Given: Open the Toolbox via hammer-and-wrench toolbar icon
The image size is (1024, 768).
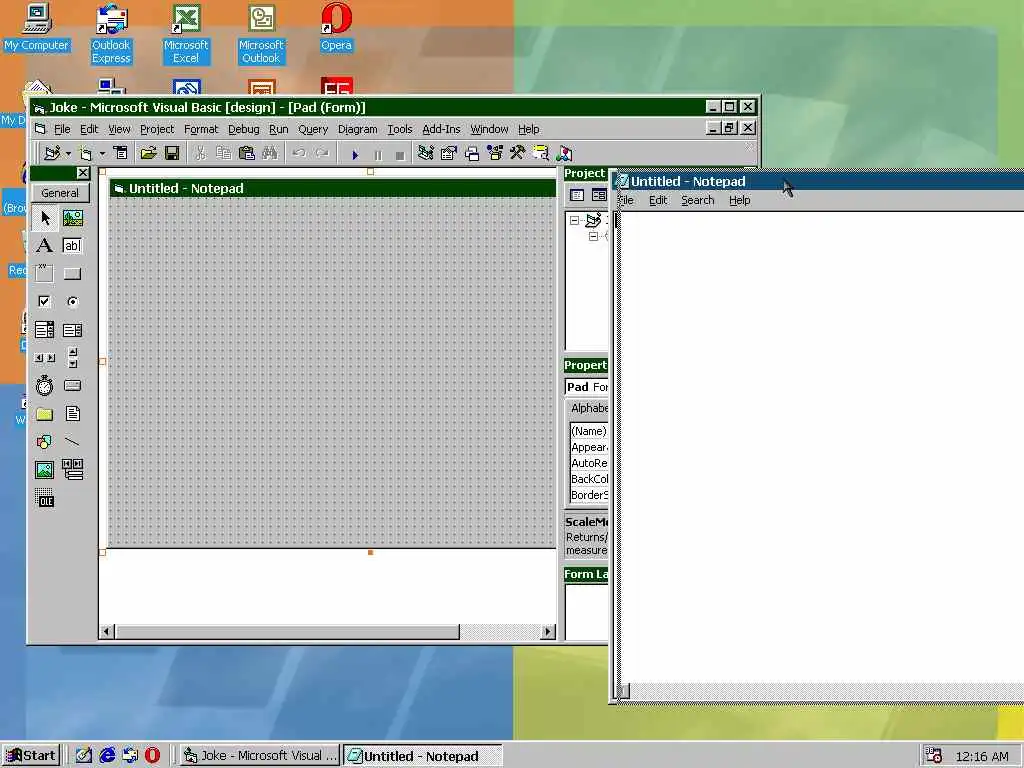Looking at the screenshot, I should click(517, 153).
